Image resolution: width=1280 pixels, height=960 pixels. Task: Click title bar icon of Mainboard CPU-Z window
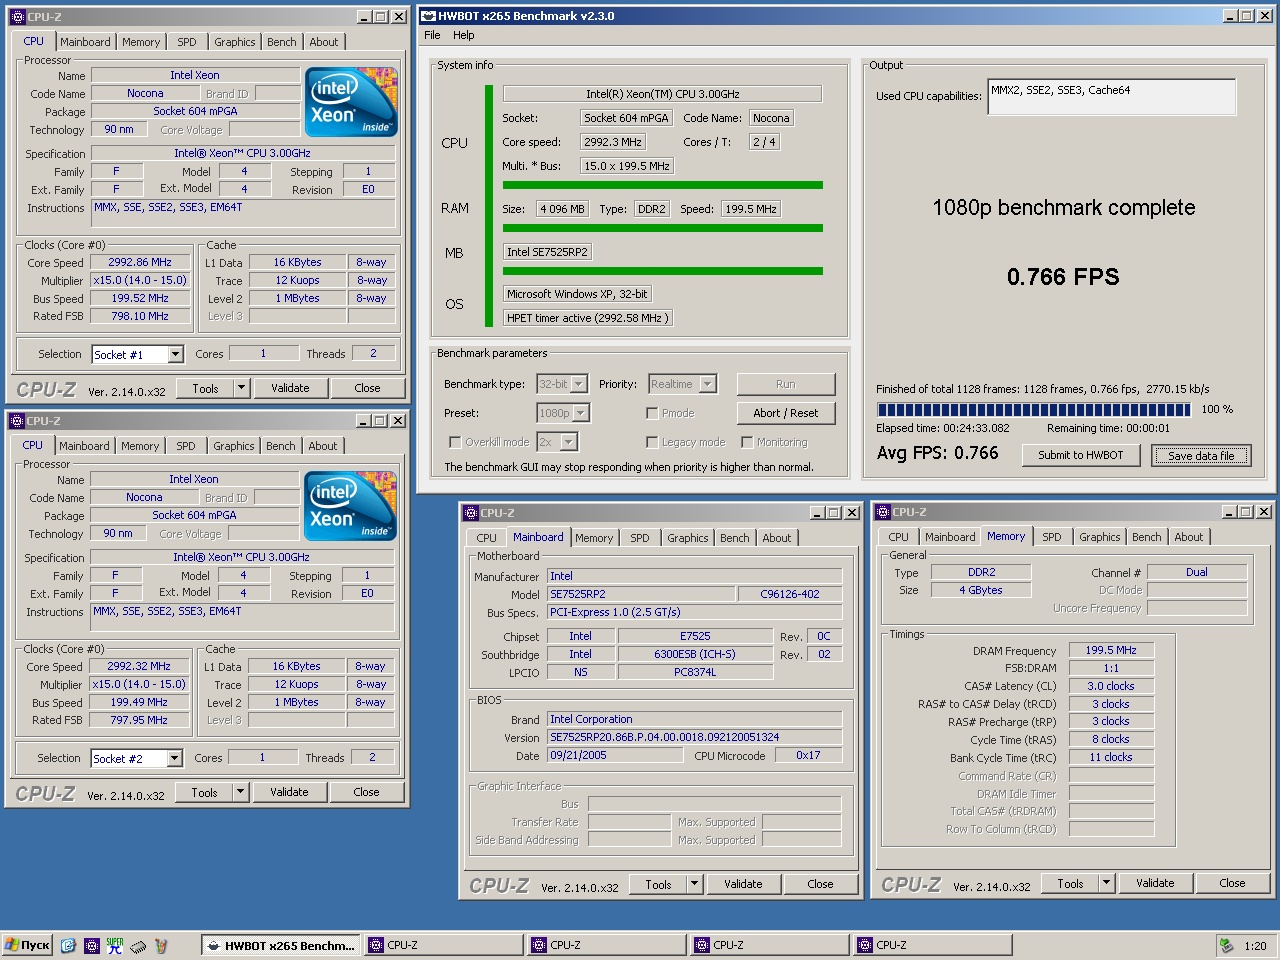pos(471,513)
